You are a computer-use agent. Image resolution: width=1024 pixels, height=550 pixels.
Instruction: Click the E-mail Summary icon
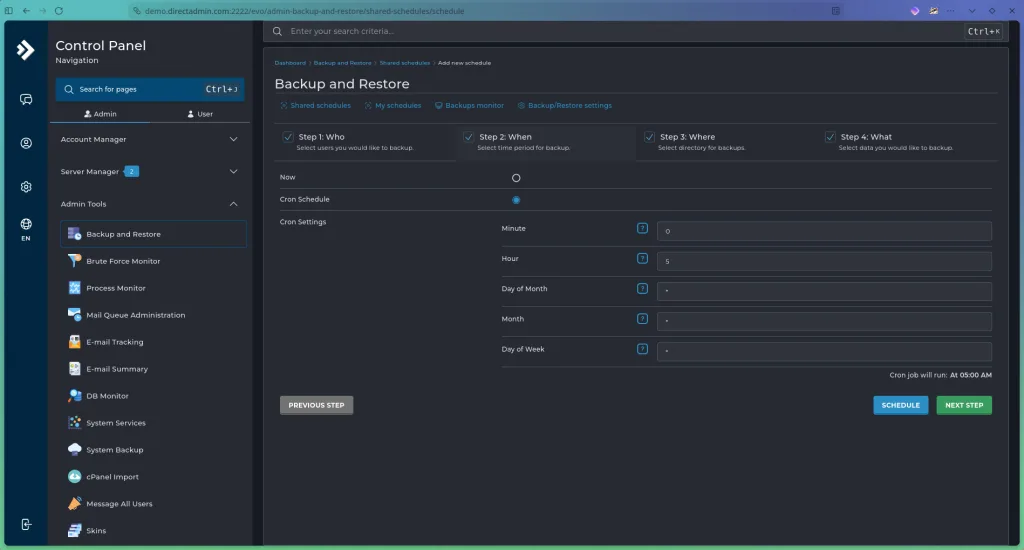pos(74,369)
